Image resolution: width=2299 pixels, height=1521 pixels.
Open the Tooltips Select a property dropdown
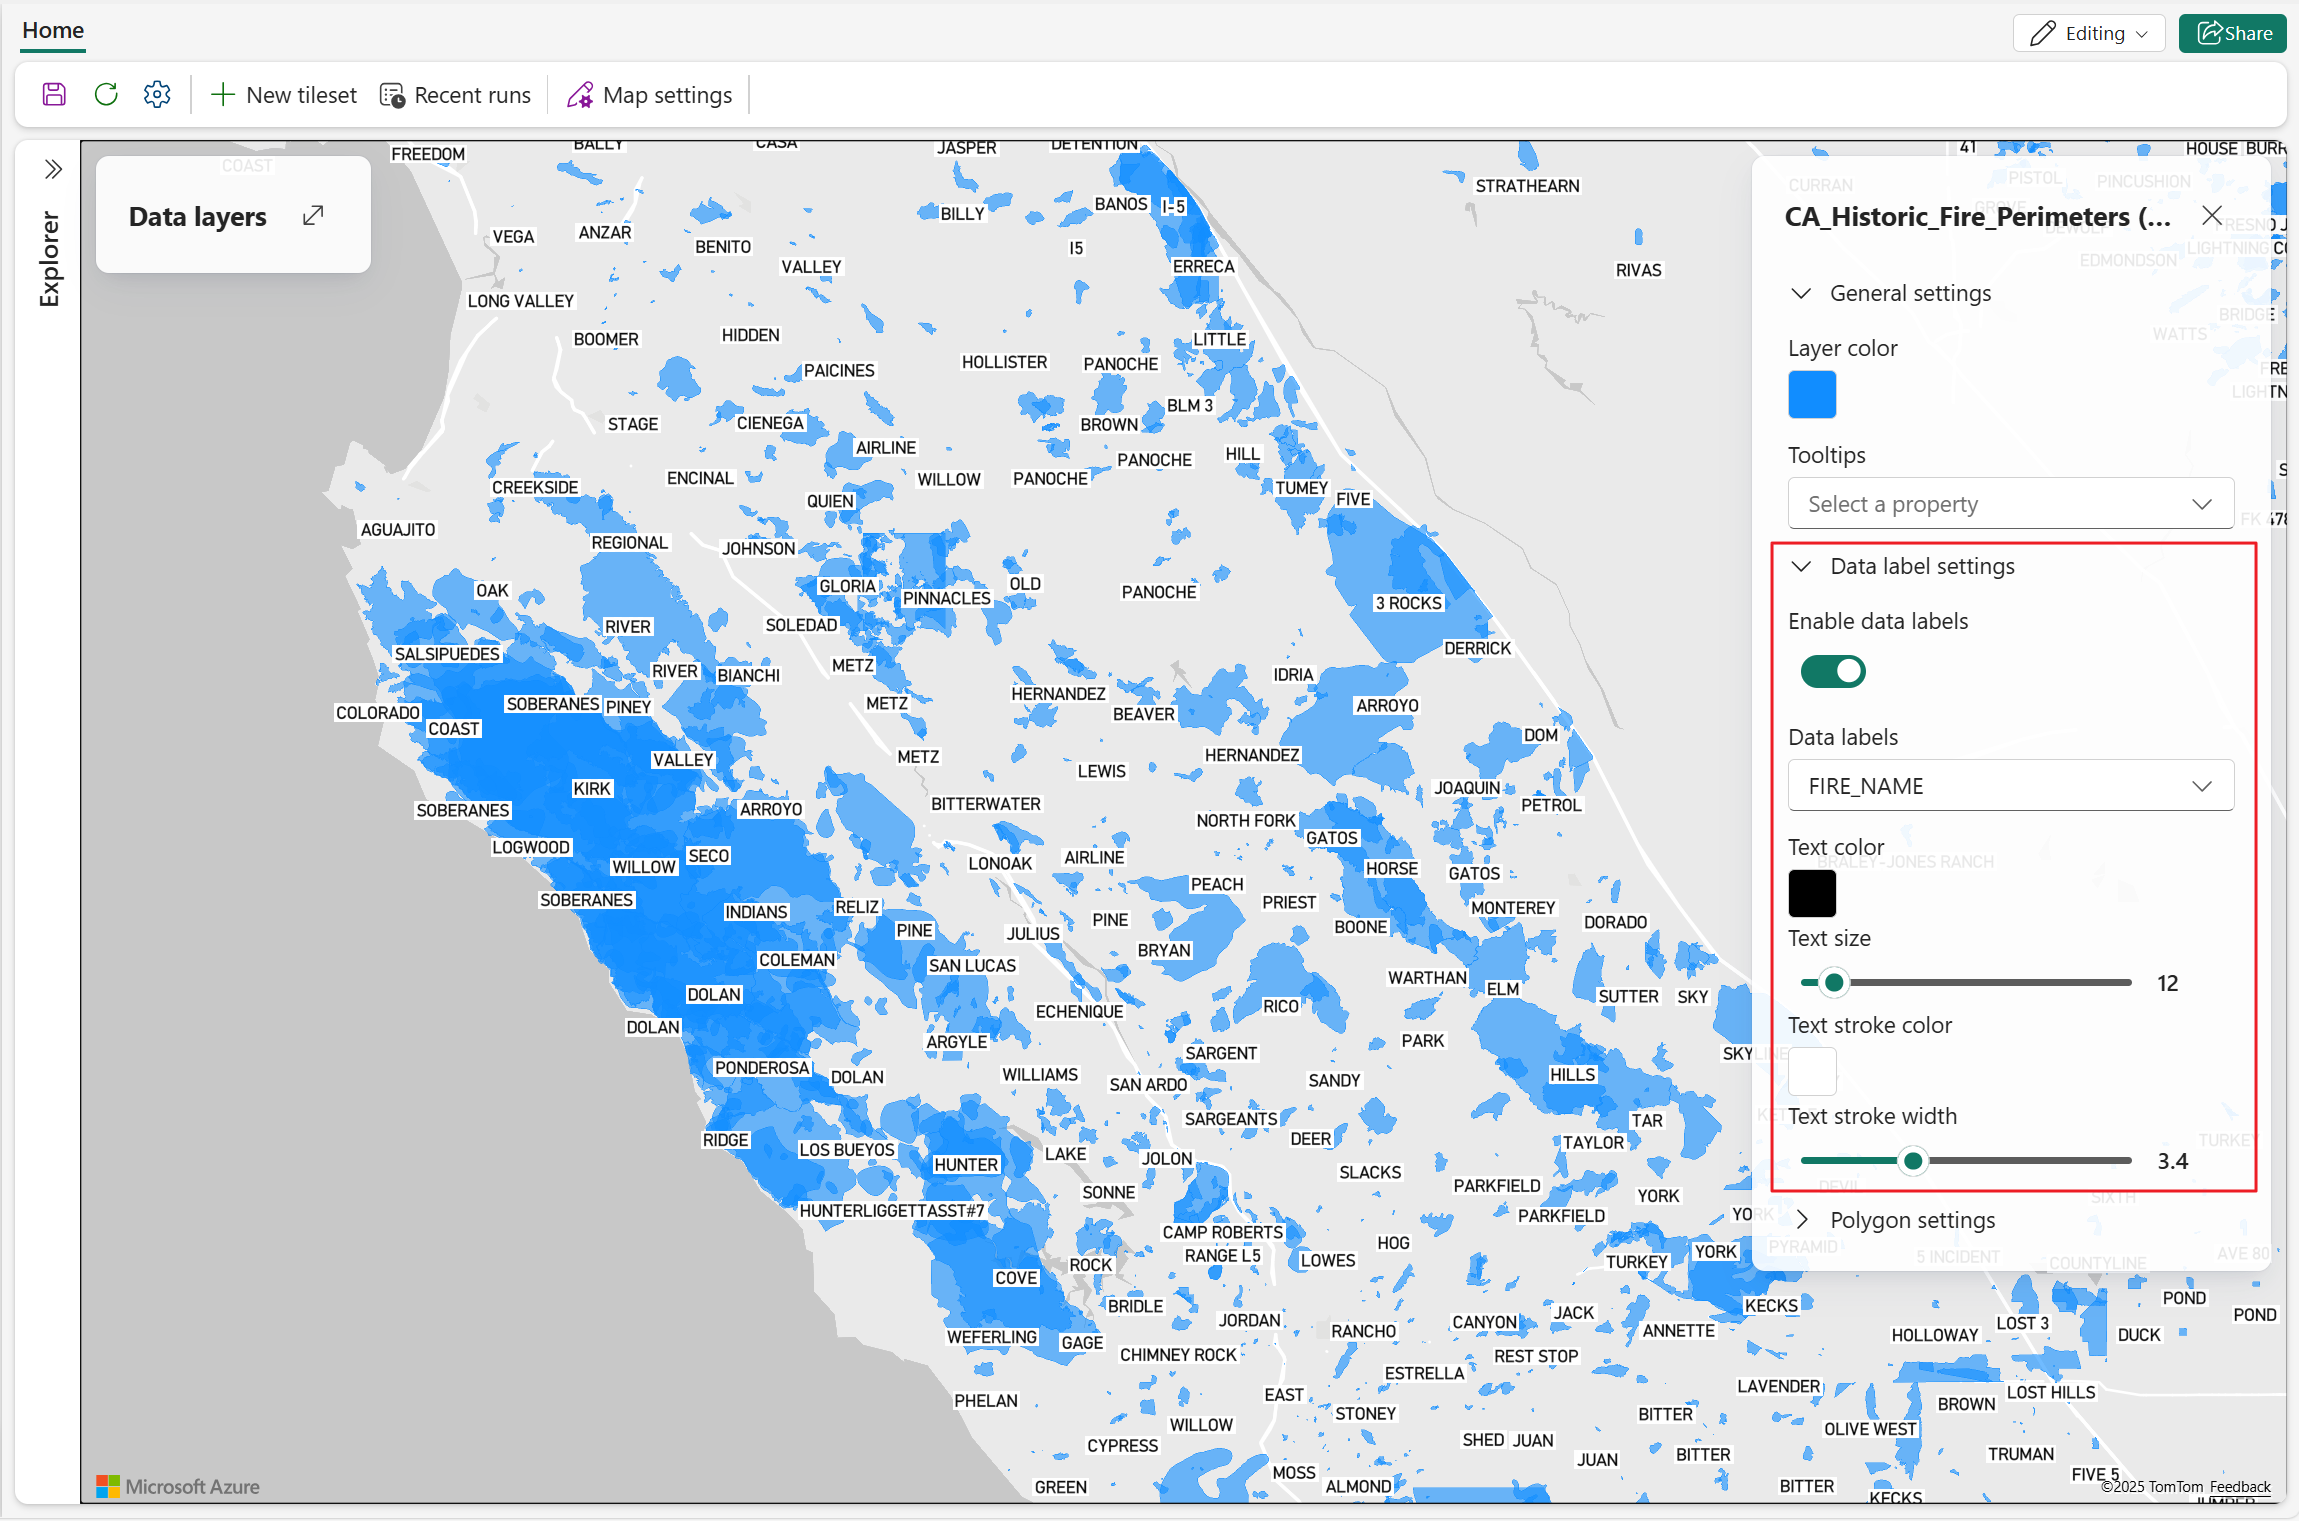tap(2010, 504)
